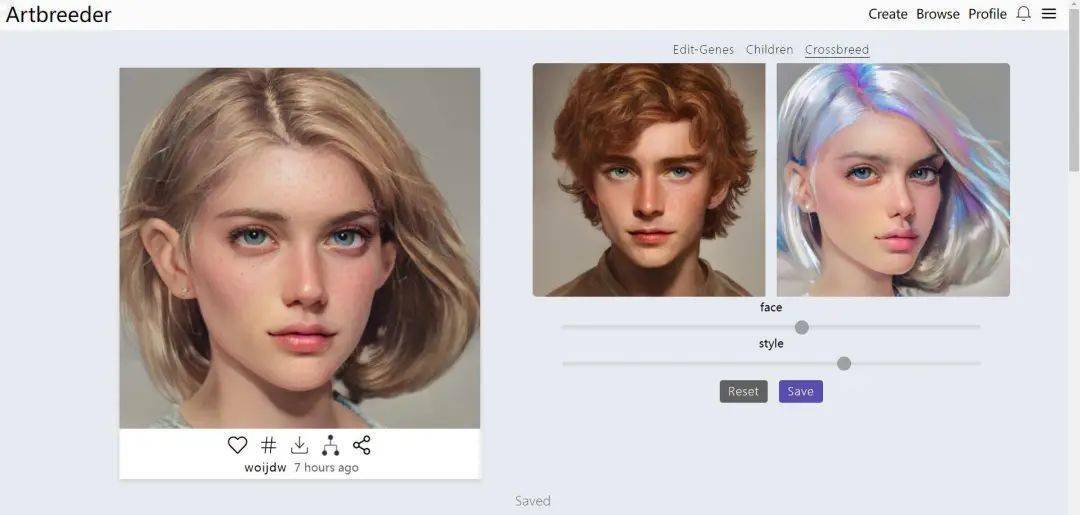Switch to the Children tab
Viewport: 1080px width, 515px height.
(x=769, y=50)
